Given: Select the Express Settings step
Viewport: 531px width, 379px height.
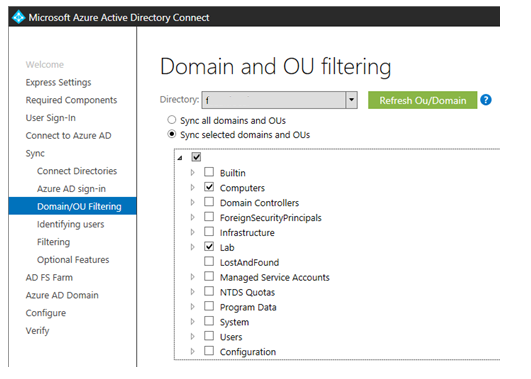Looking at the screenshot, I should [x=58, y=82].
